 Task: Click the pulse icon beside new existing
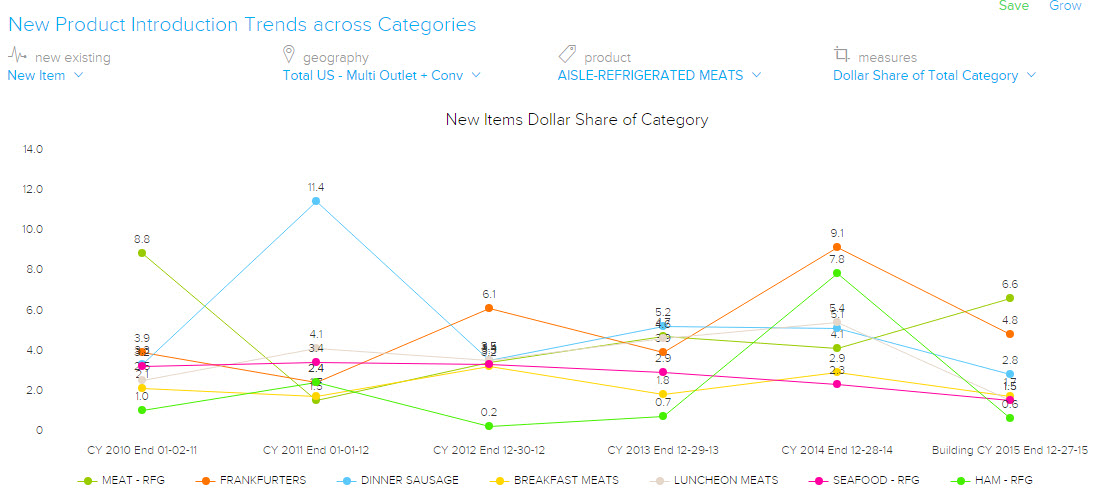point(18,55)
